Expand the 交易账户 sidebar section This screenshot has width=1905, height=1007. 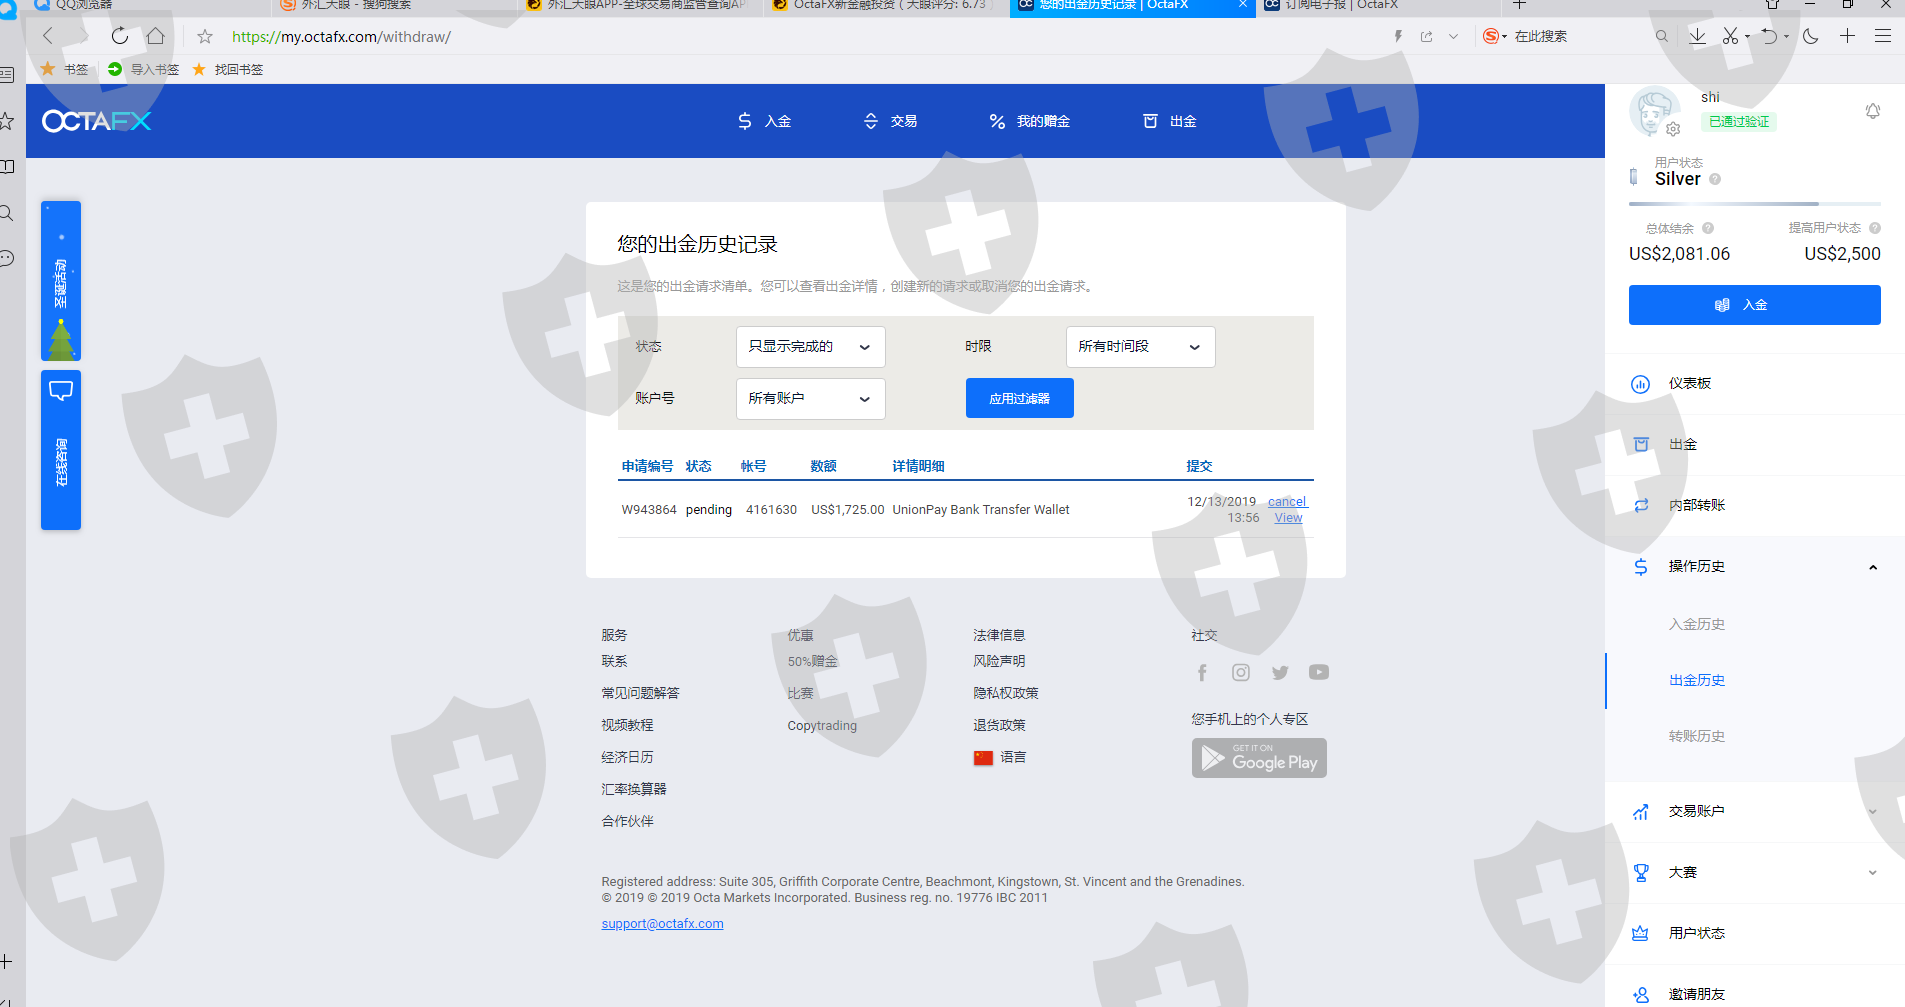pyautogui.click(x=1873, y=812)
